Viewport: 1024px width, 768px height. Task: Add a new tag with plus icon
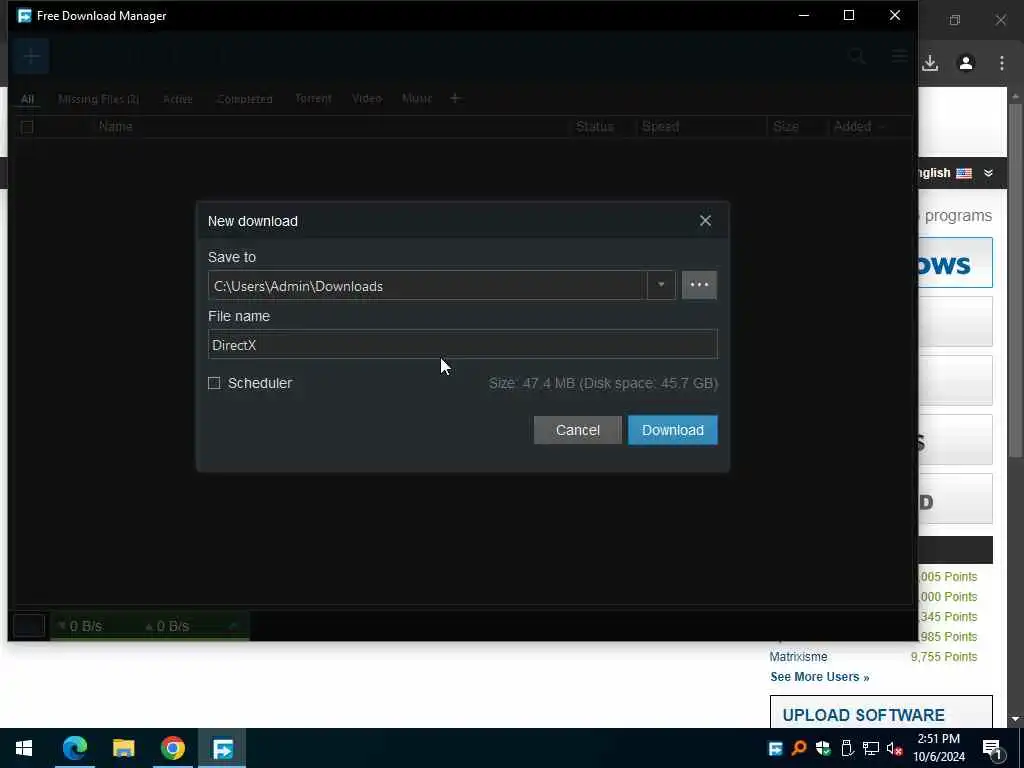tap(455, 98)
